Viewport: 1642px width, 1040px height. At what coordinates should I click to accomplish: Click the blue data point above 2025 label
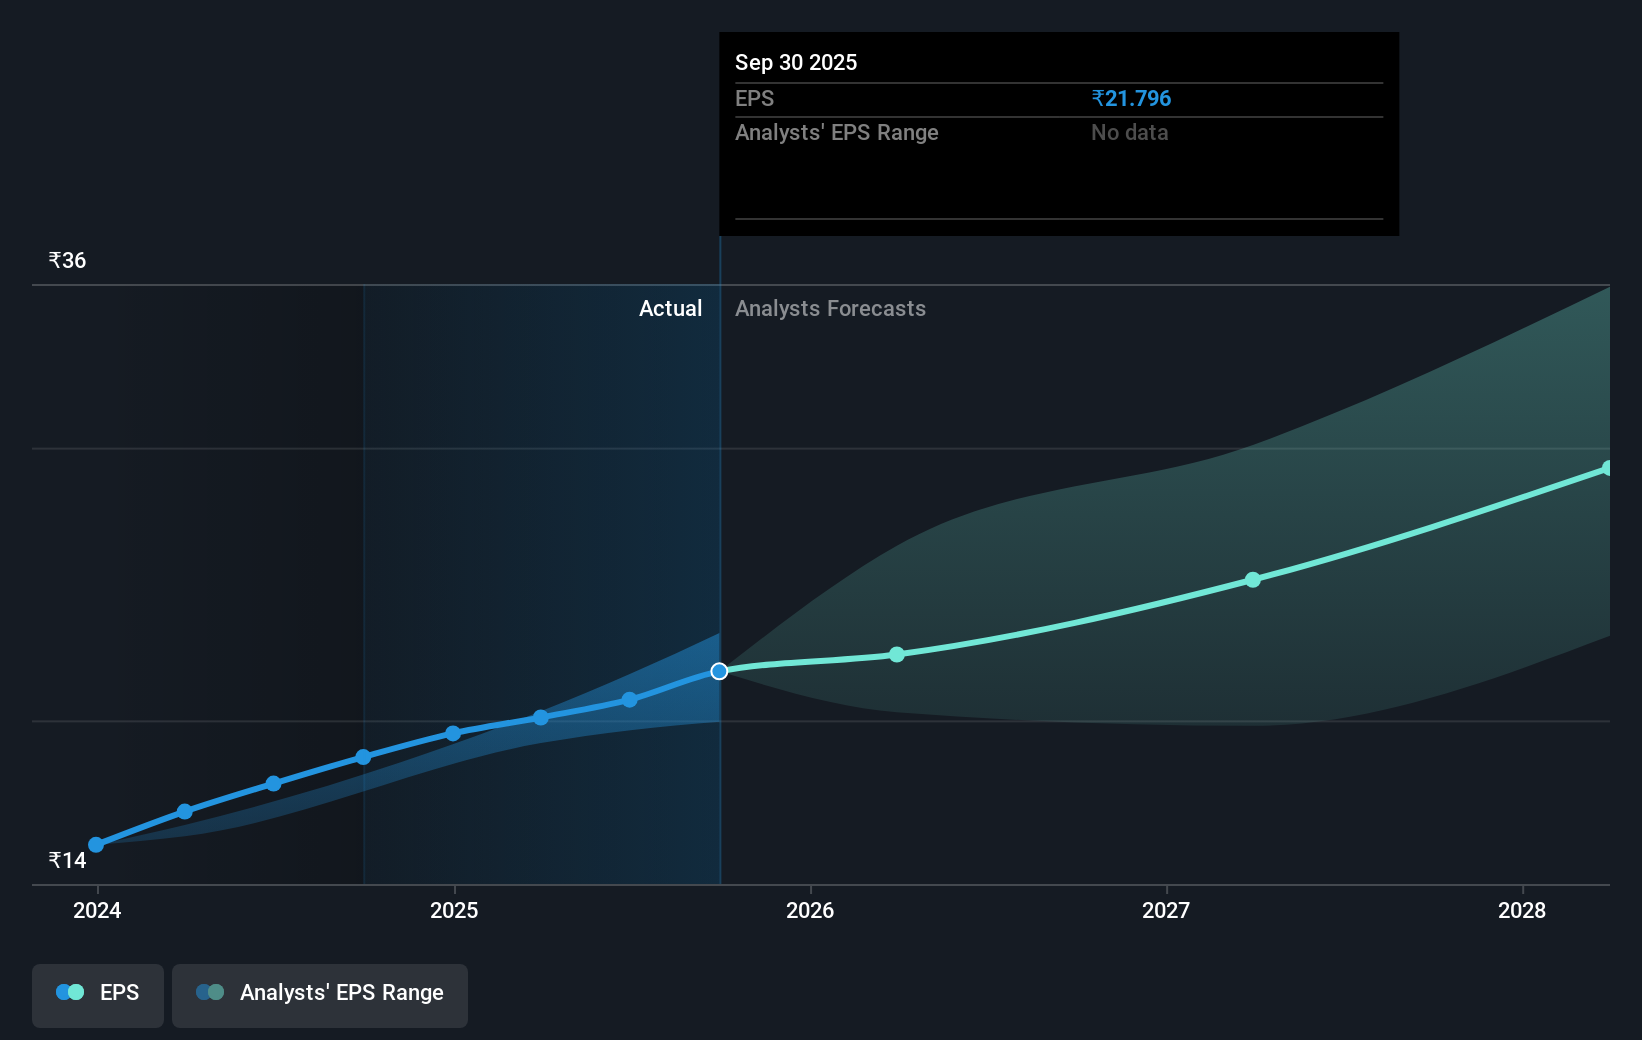tap(453, 733)
